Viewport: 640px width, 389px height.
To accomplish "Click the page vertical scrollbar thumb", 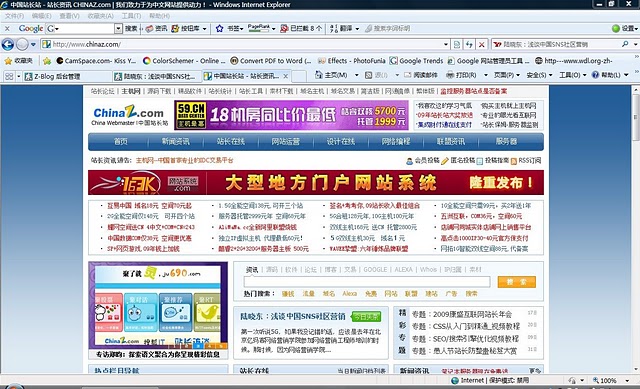I will click(636, 118).
